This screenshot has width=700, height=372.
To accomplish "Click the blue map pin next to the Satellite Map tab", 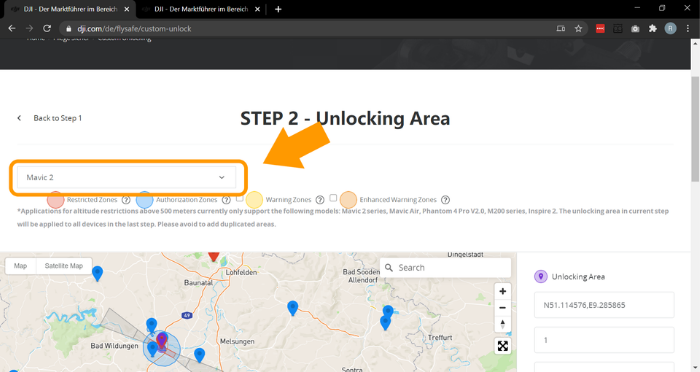I will (97, 273).
